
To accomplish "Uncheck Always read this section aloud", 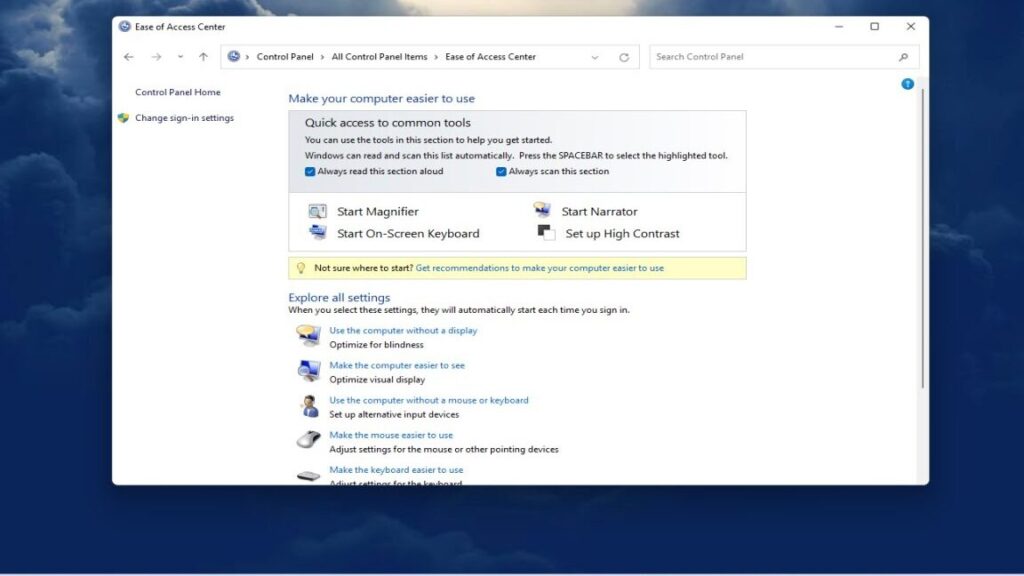I will pyautogui.click(x=308, y=171).
